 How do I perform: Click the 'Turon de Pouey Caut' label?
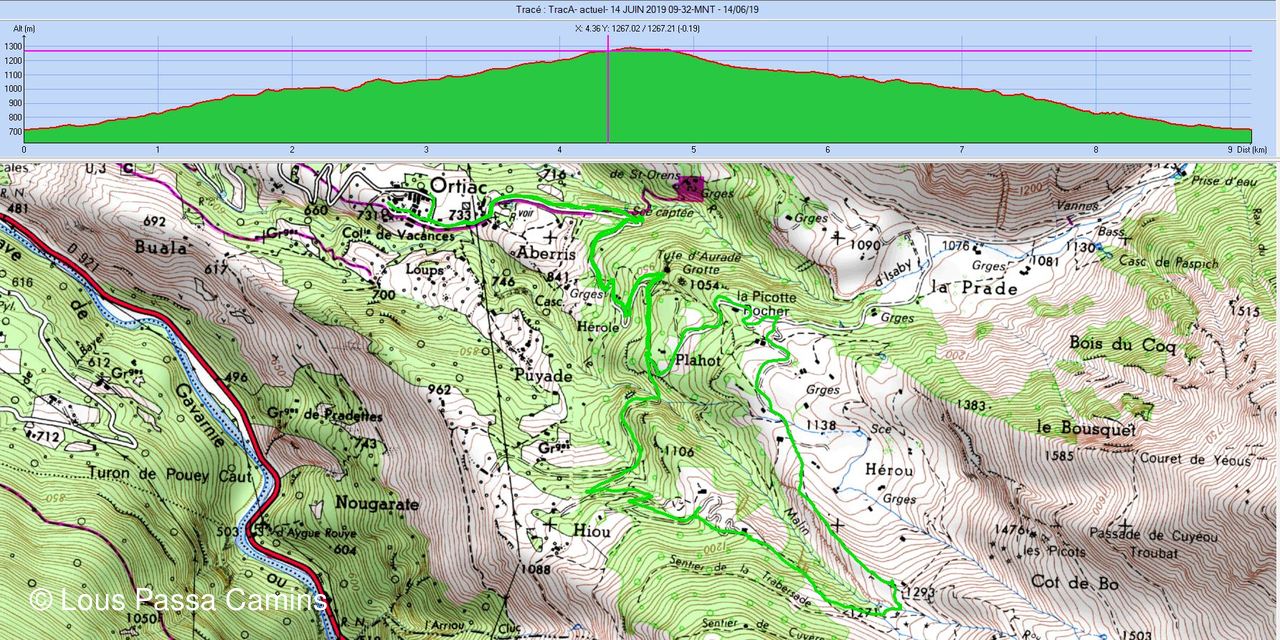coord(170,476)
